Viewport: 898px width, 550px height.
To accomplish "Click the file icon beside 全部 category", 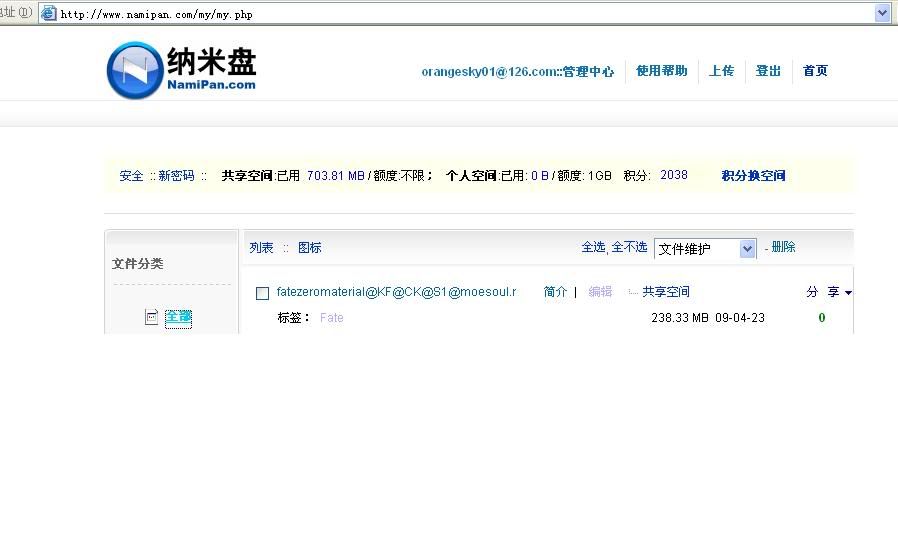I will (151, 317).
